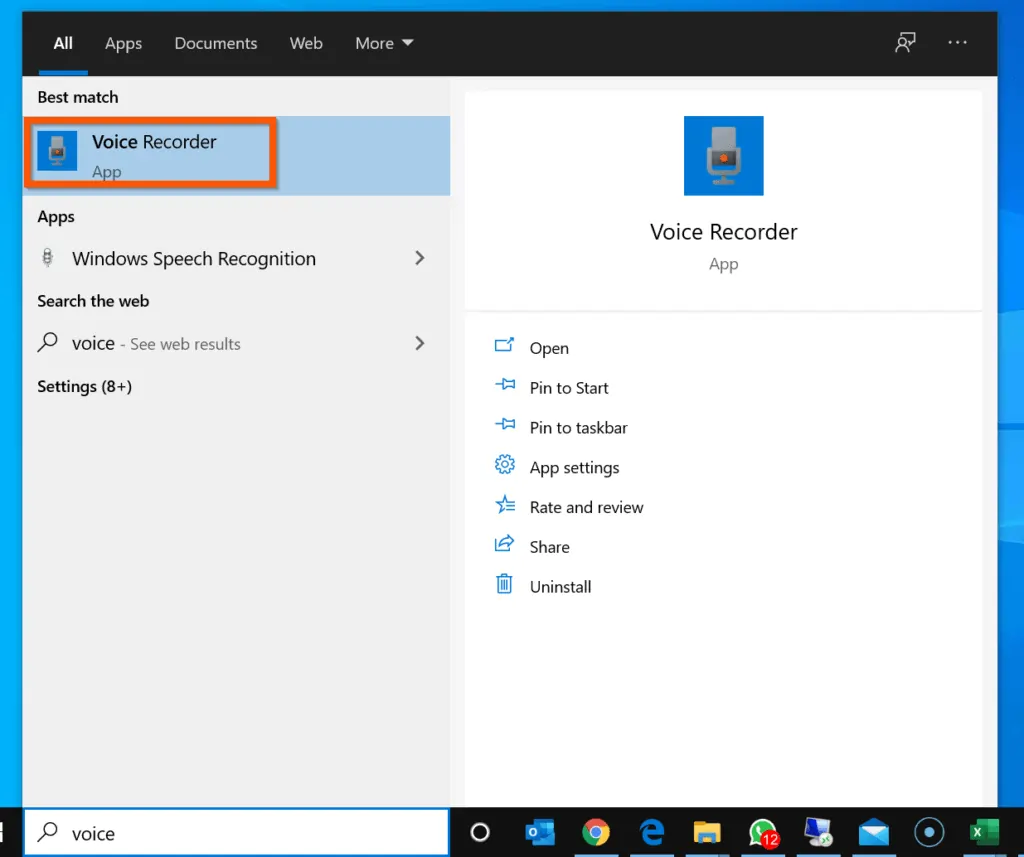Expand Windows Speech Recognition results
The height and width of the screenshot is (857, 1024).
(419, 258)
